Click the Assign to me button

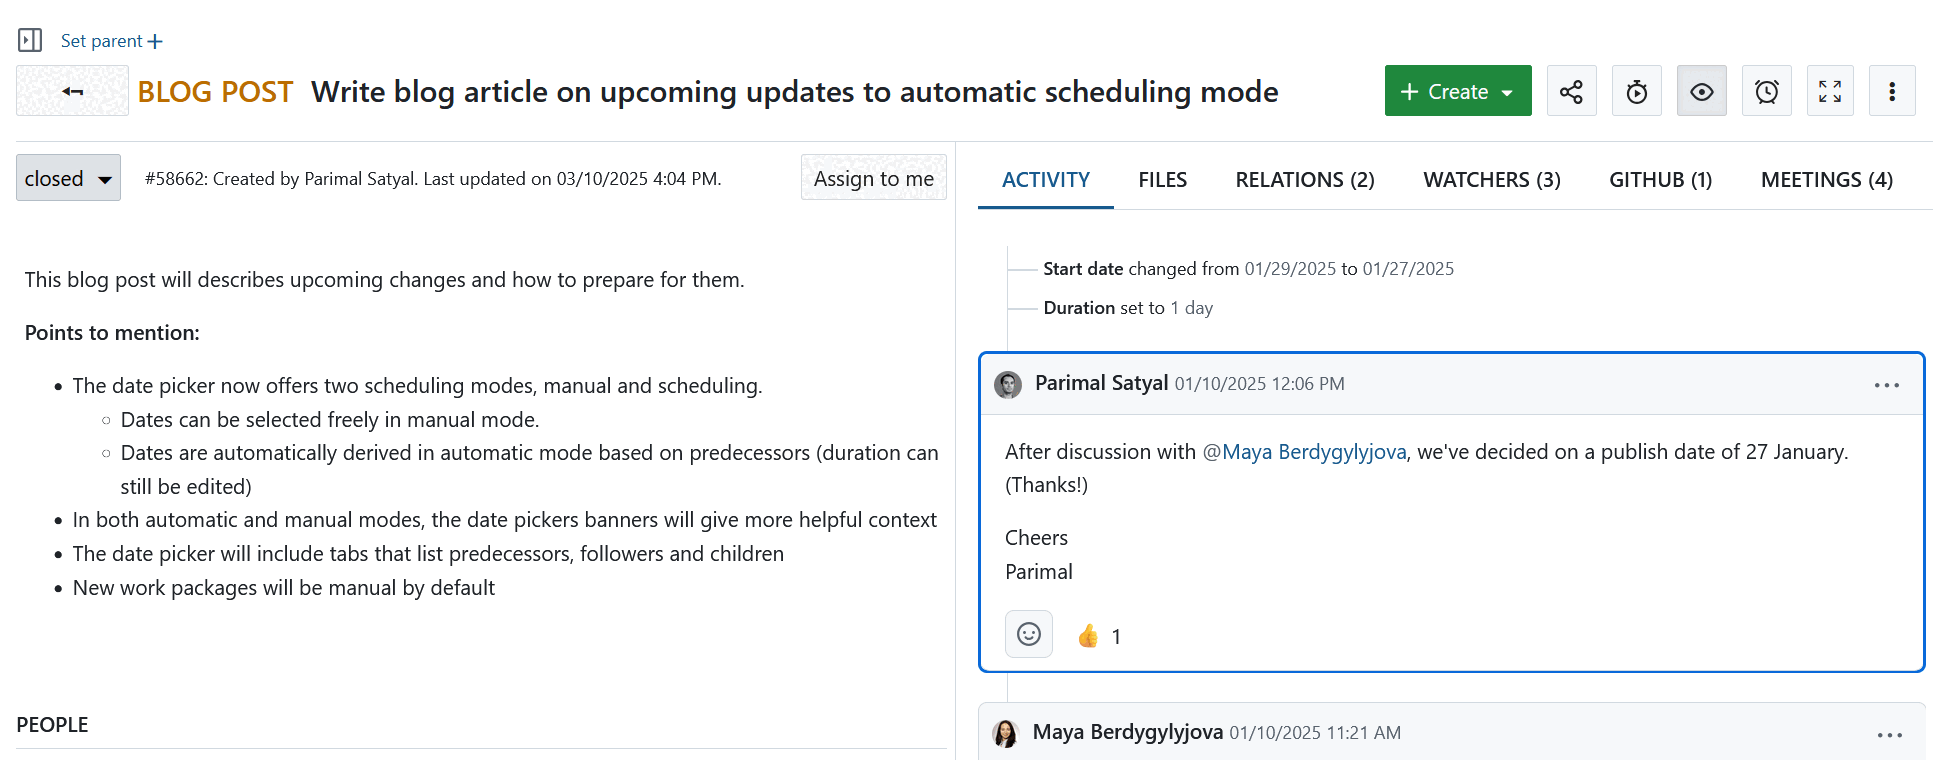pyautogui.click(x=873, y=178)
